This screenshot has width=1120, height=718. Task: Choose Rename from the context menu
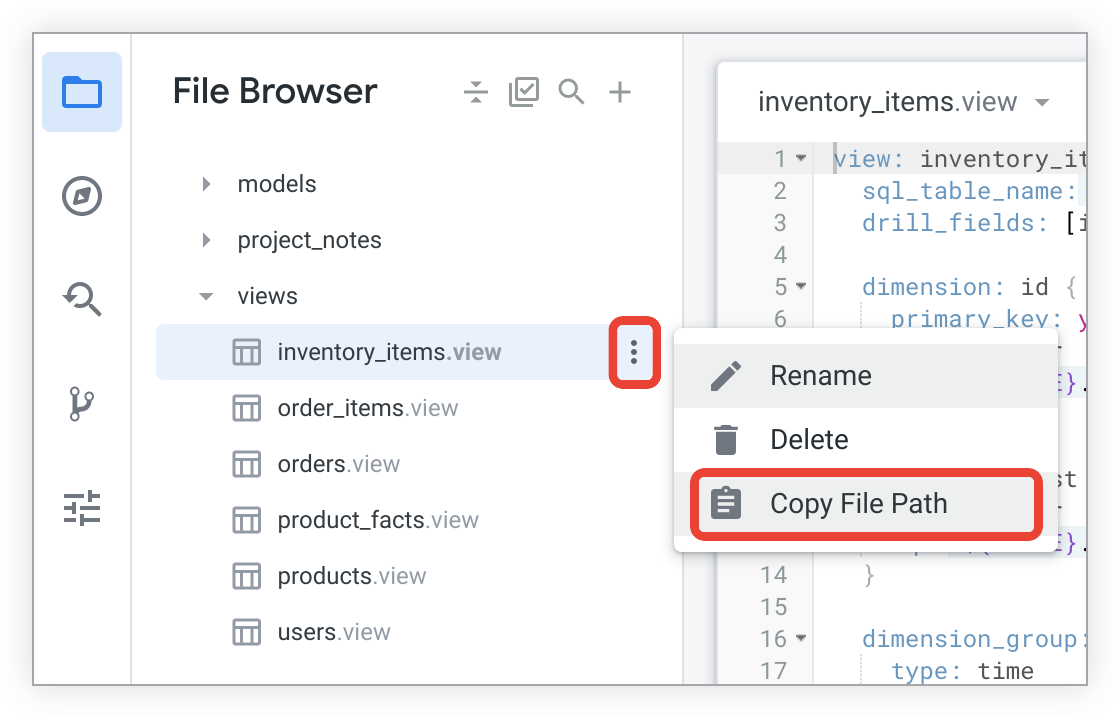(820, 376)
